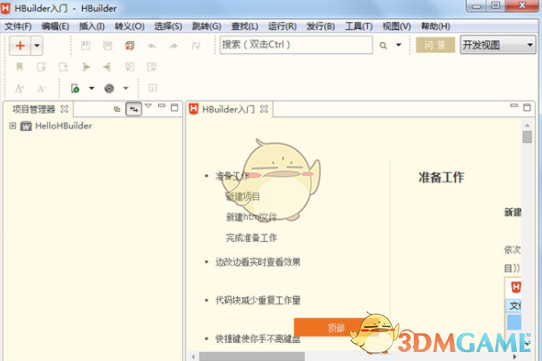Click the bookmark icon in the toolbar
The image size is (542, 361).
click(20, 66)
